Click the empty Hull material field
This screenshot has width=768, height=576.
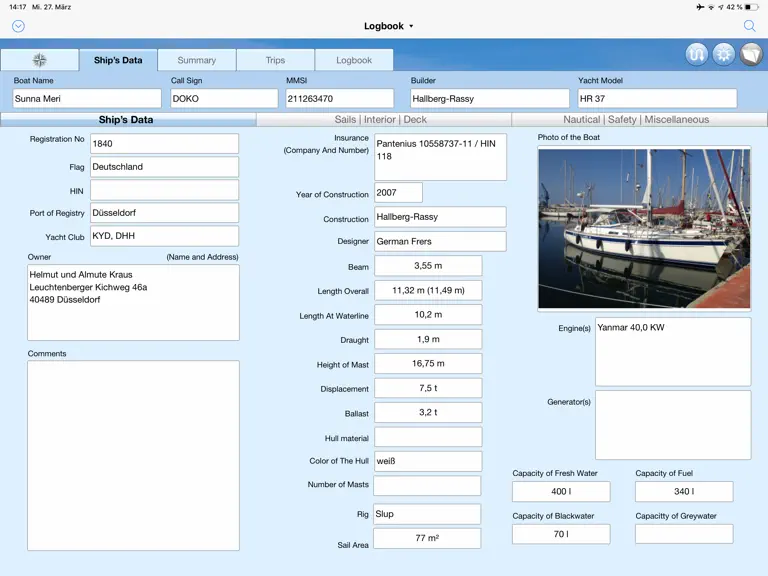[428, 437]
